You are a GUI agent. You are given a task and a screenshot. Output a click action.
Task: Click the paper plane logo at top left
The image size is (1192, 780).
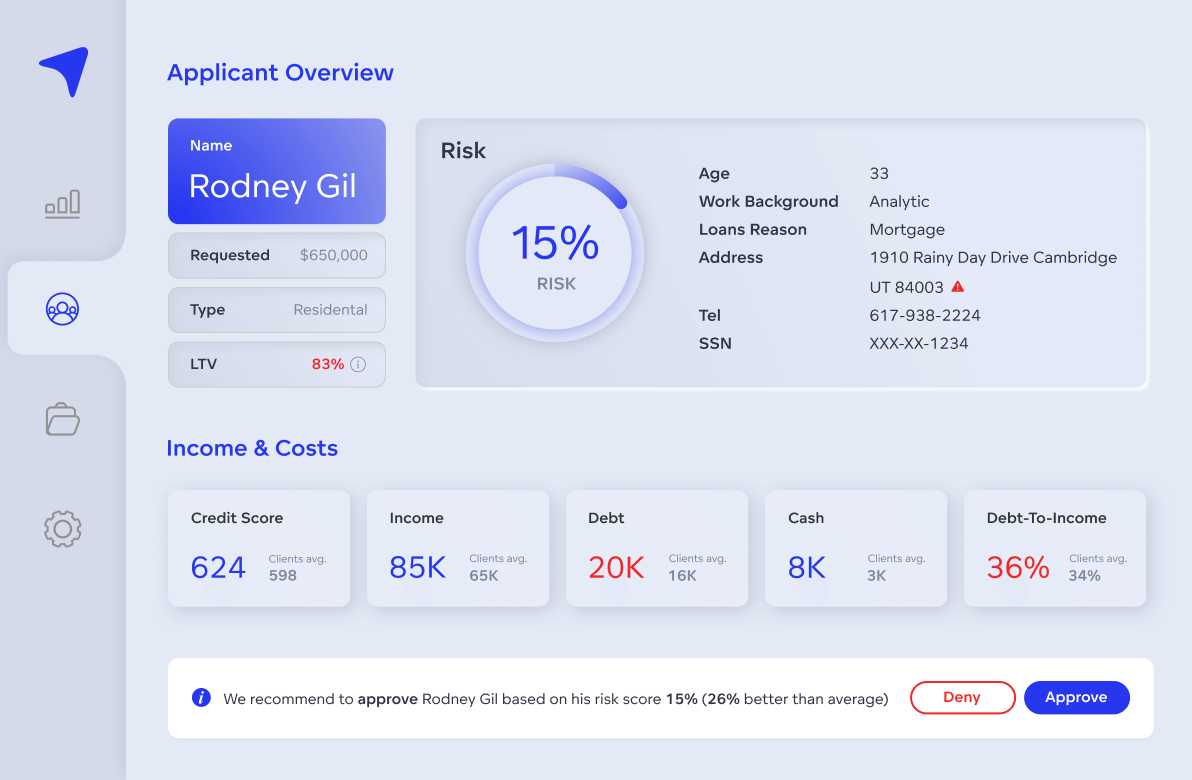pyautogui.click(x=62, y=70)
